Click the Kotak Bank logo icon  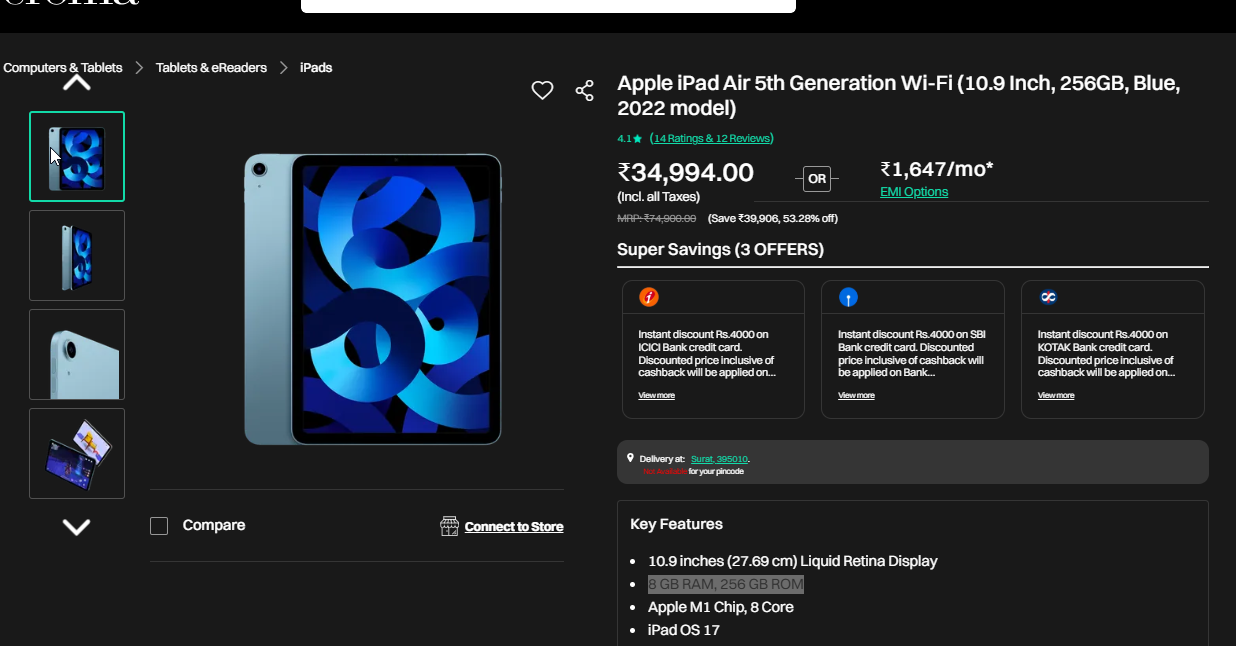tap(1048, 297)
